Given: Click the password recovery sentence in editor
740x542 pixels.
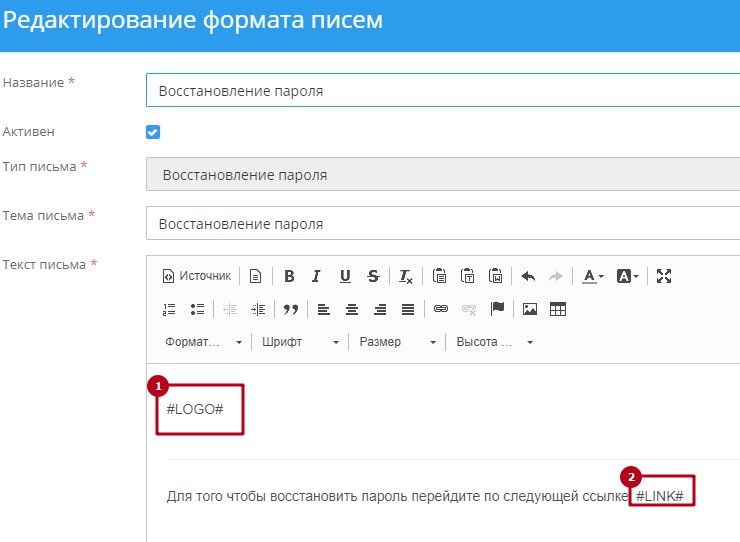Looking at the screenshot, I should (x=398, y=496).
